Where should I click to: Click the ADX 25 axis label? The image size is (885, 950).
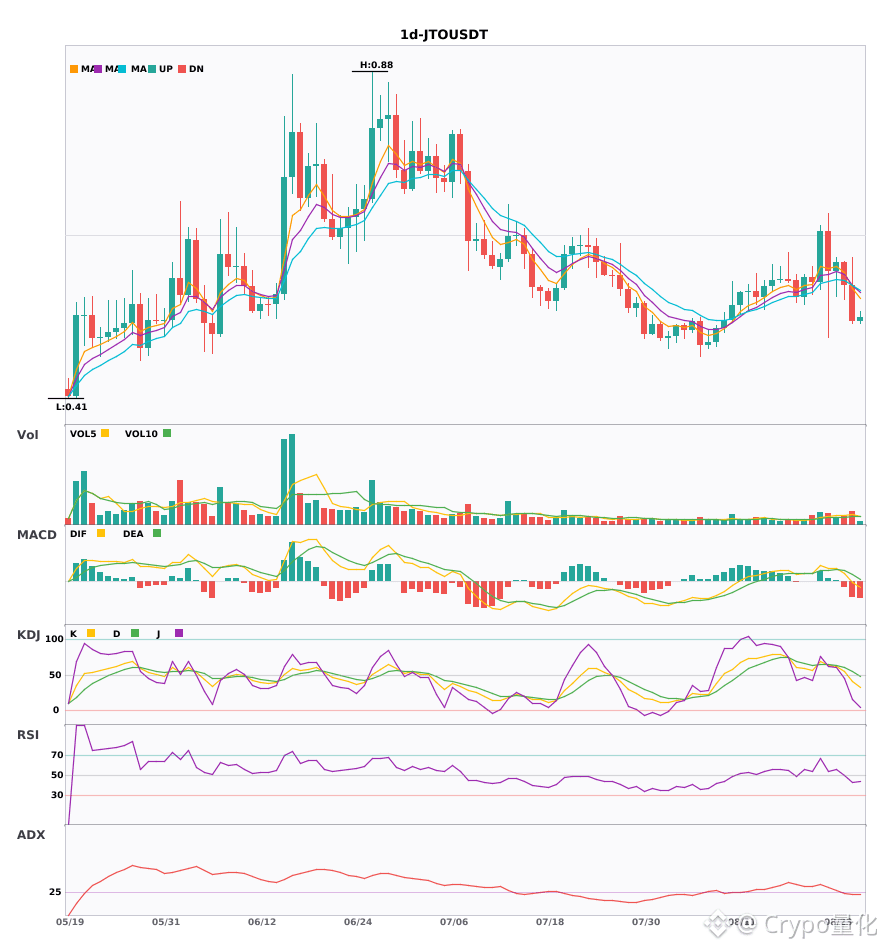tap(55, 892)
